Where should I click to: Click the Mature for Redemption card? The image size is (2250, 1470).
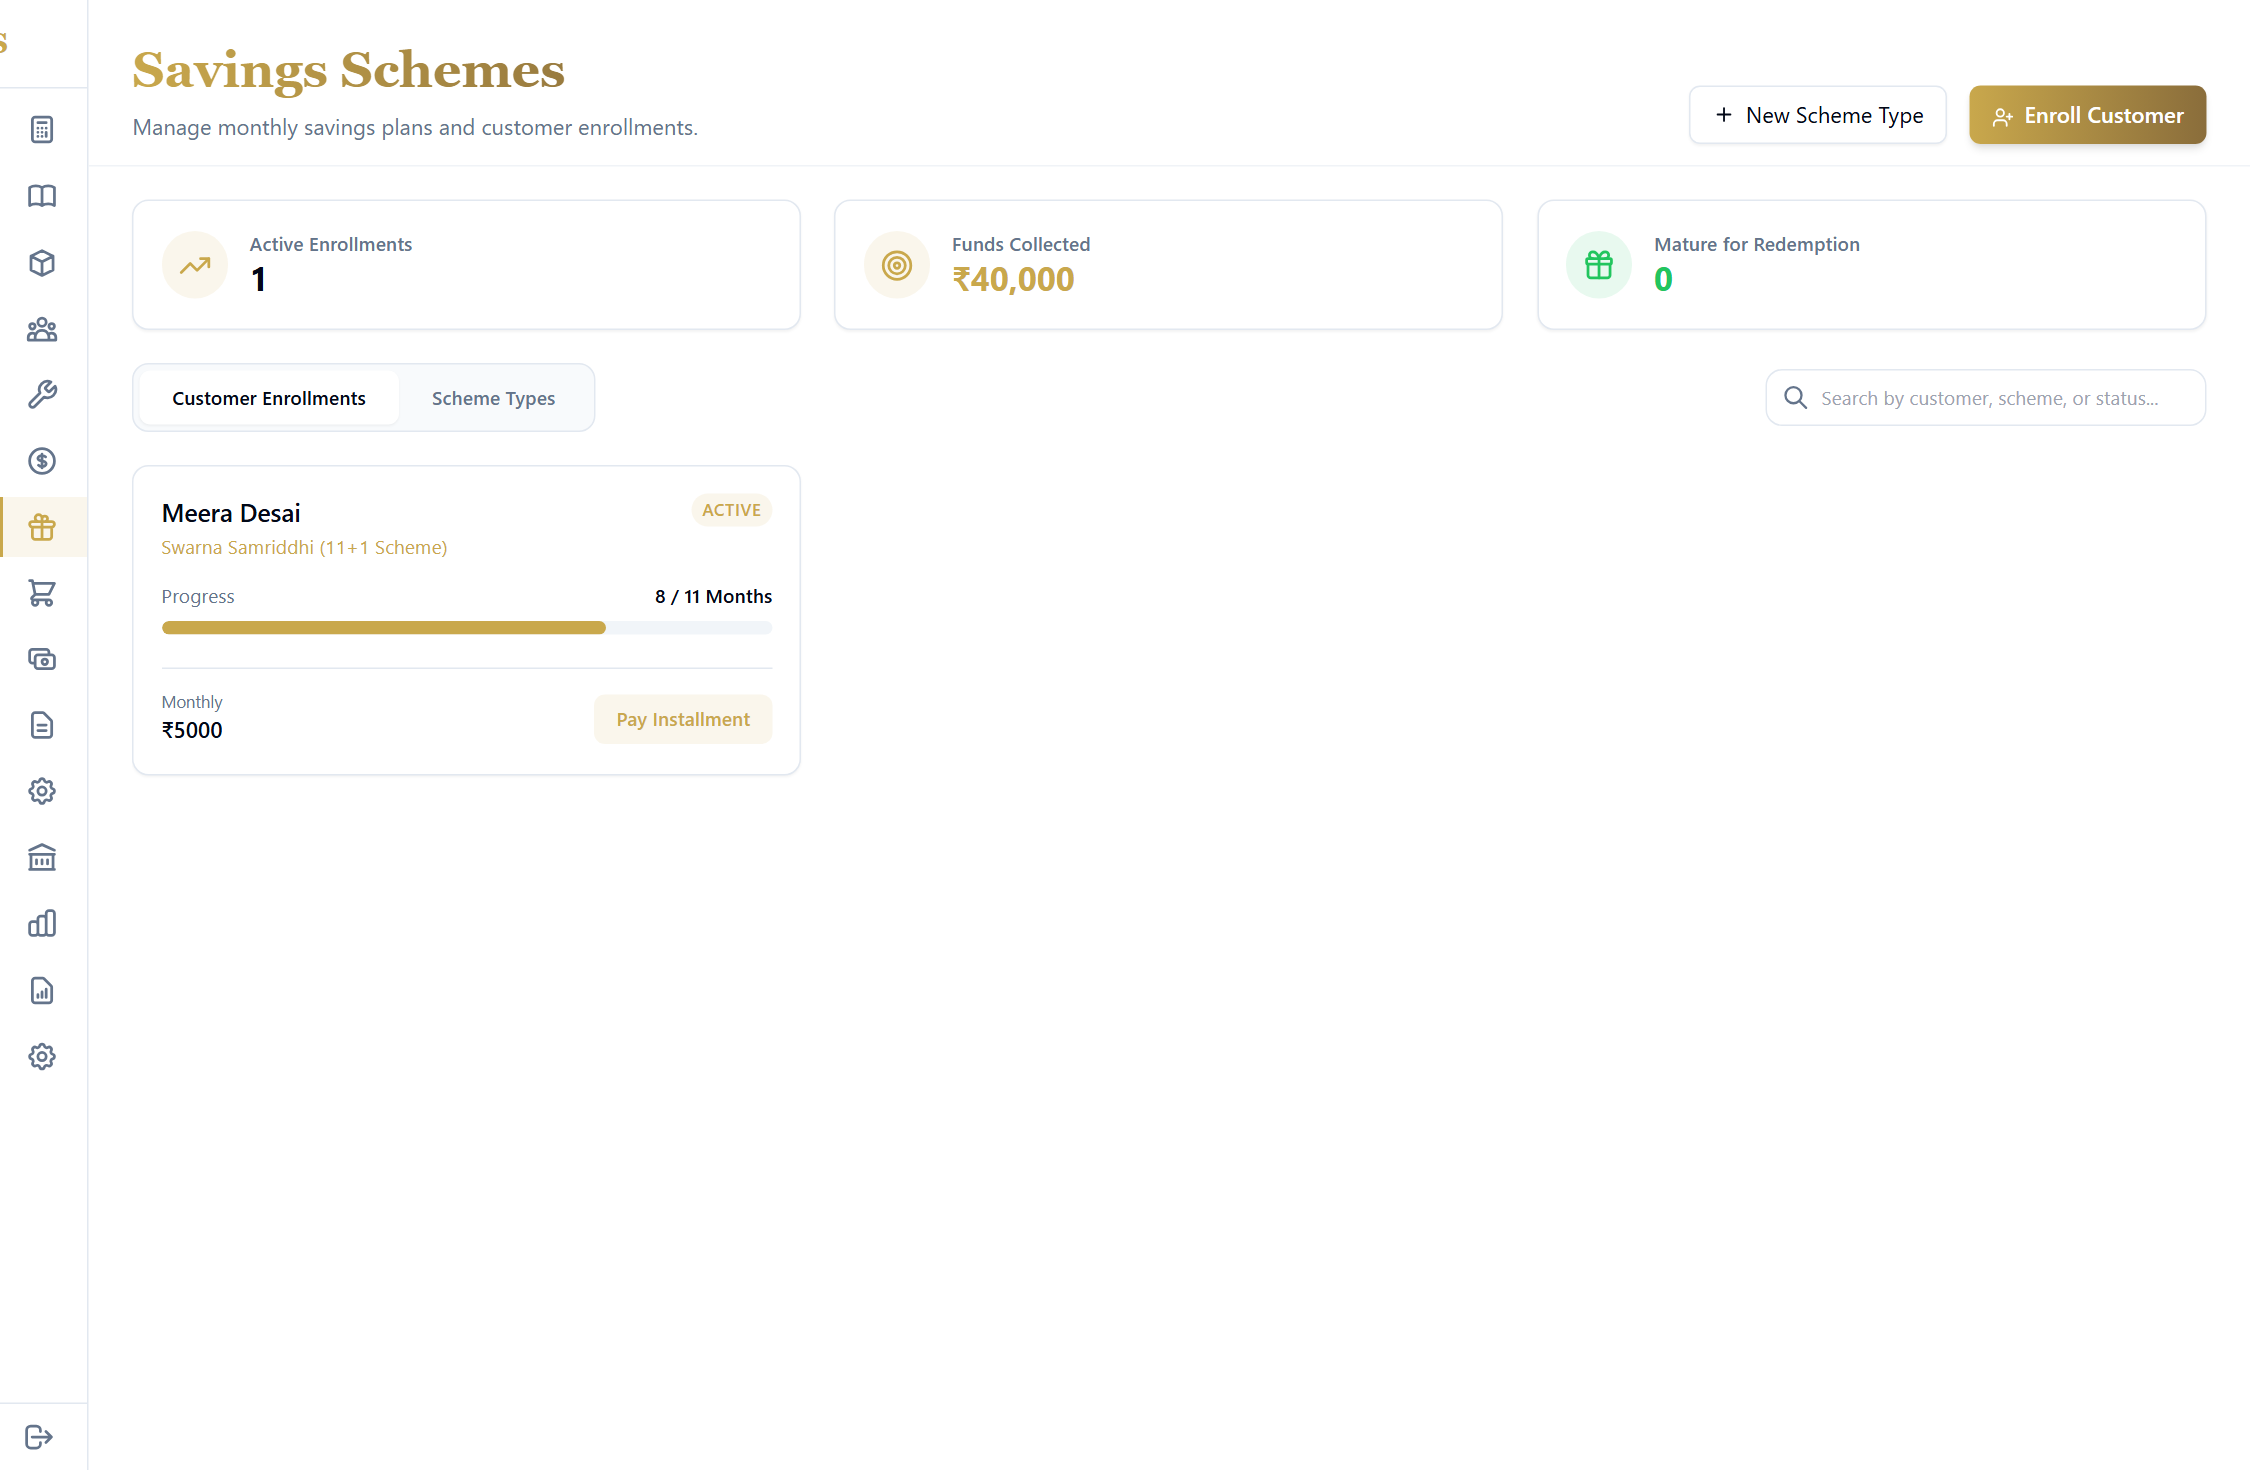click(1871, 264)
